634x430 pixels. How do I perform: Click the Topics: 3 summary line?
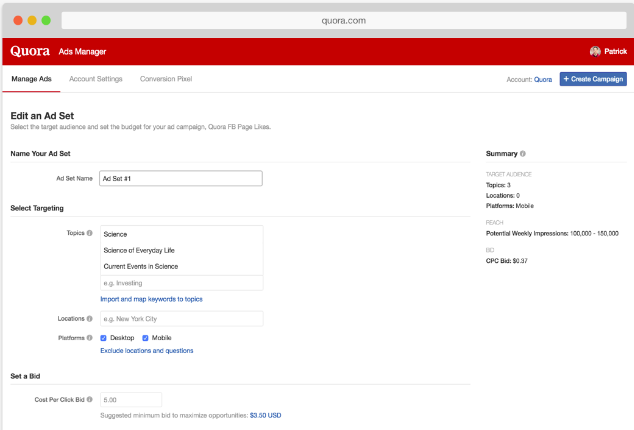(498, 185)
